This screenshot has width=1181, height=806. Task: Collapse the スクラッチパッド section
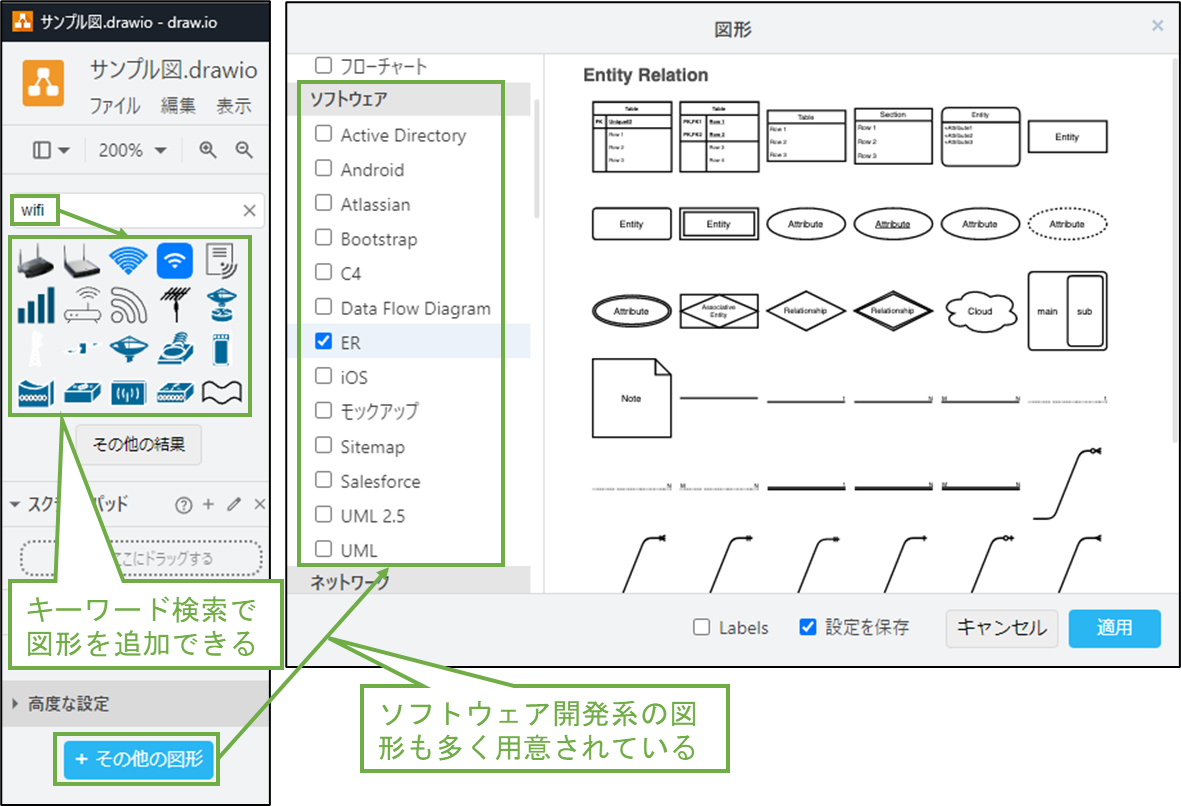(x=15, y=504)
